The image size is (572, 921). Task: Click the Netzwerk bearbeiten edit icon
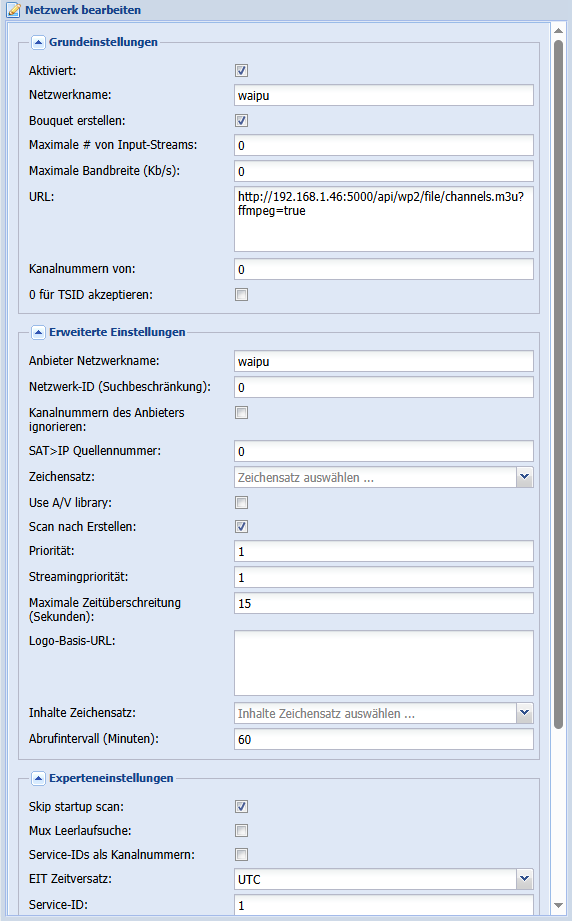[x=13, y=10]
